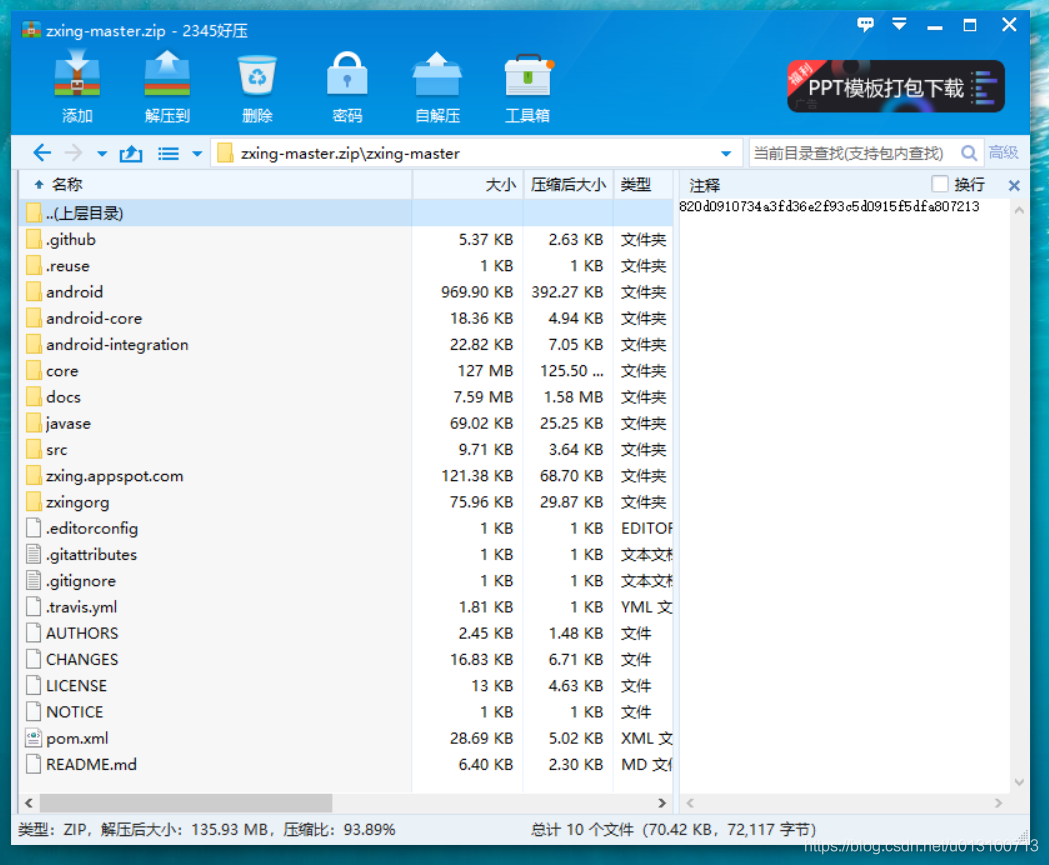The image size is (1049, 865).
Task: Open the title bar menu triangle
Action: click(899, 25)
